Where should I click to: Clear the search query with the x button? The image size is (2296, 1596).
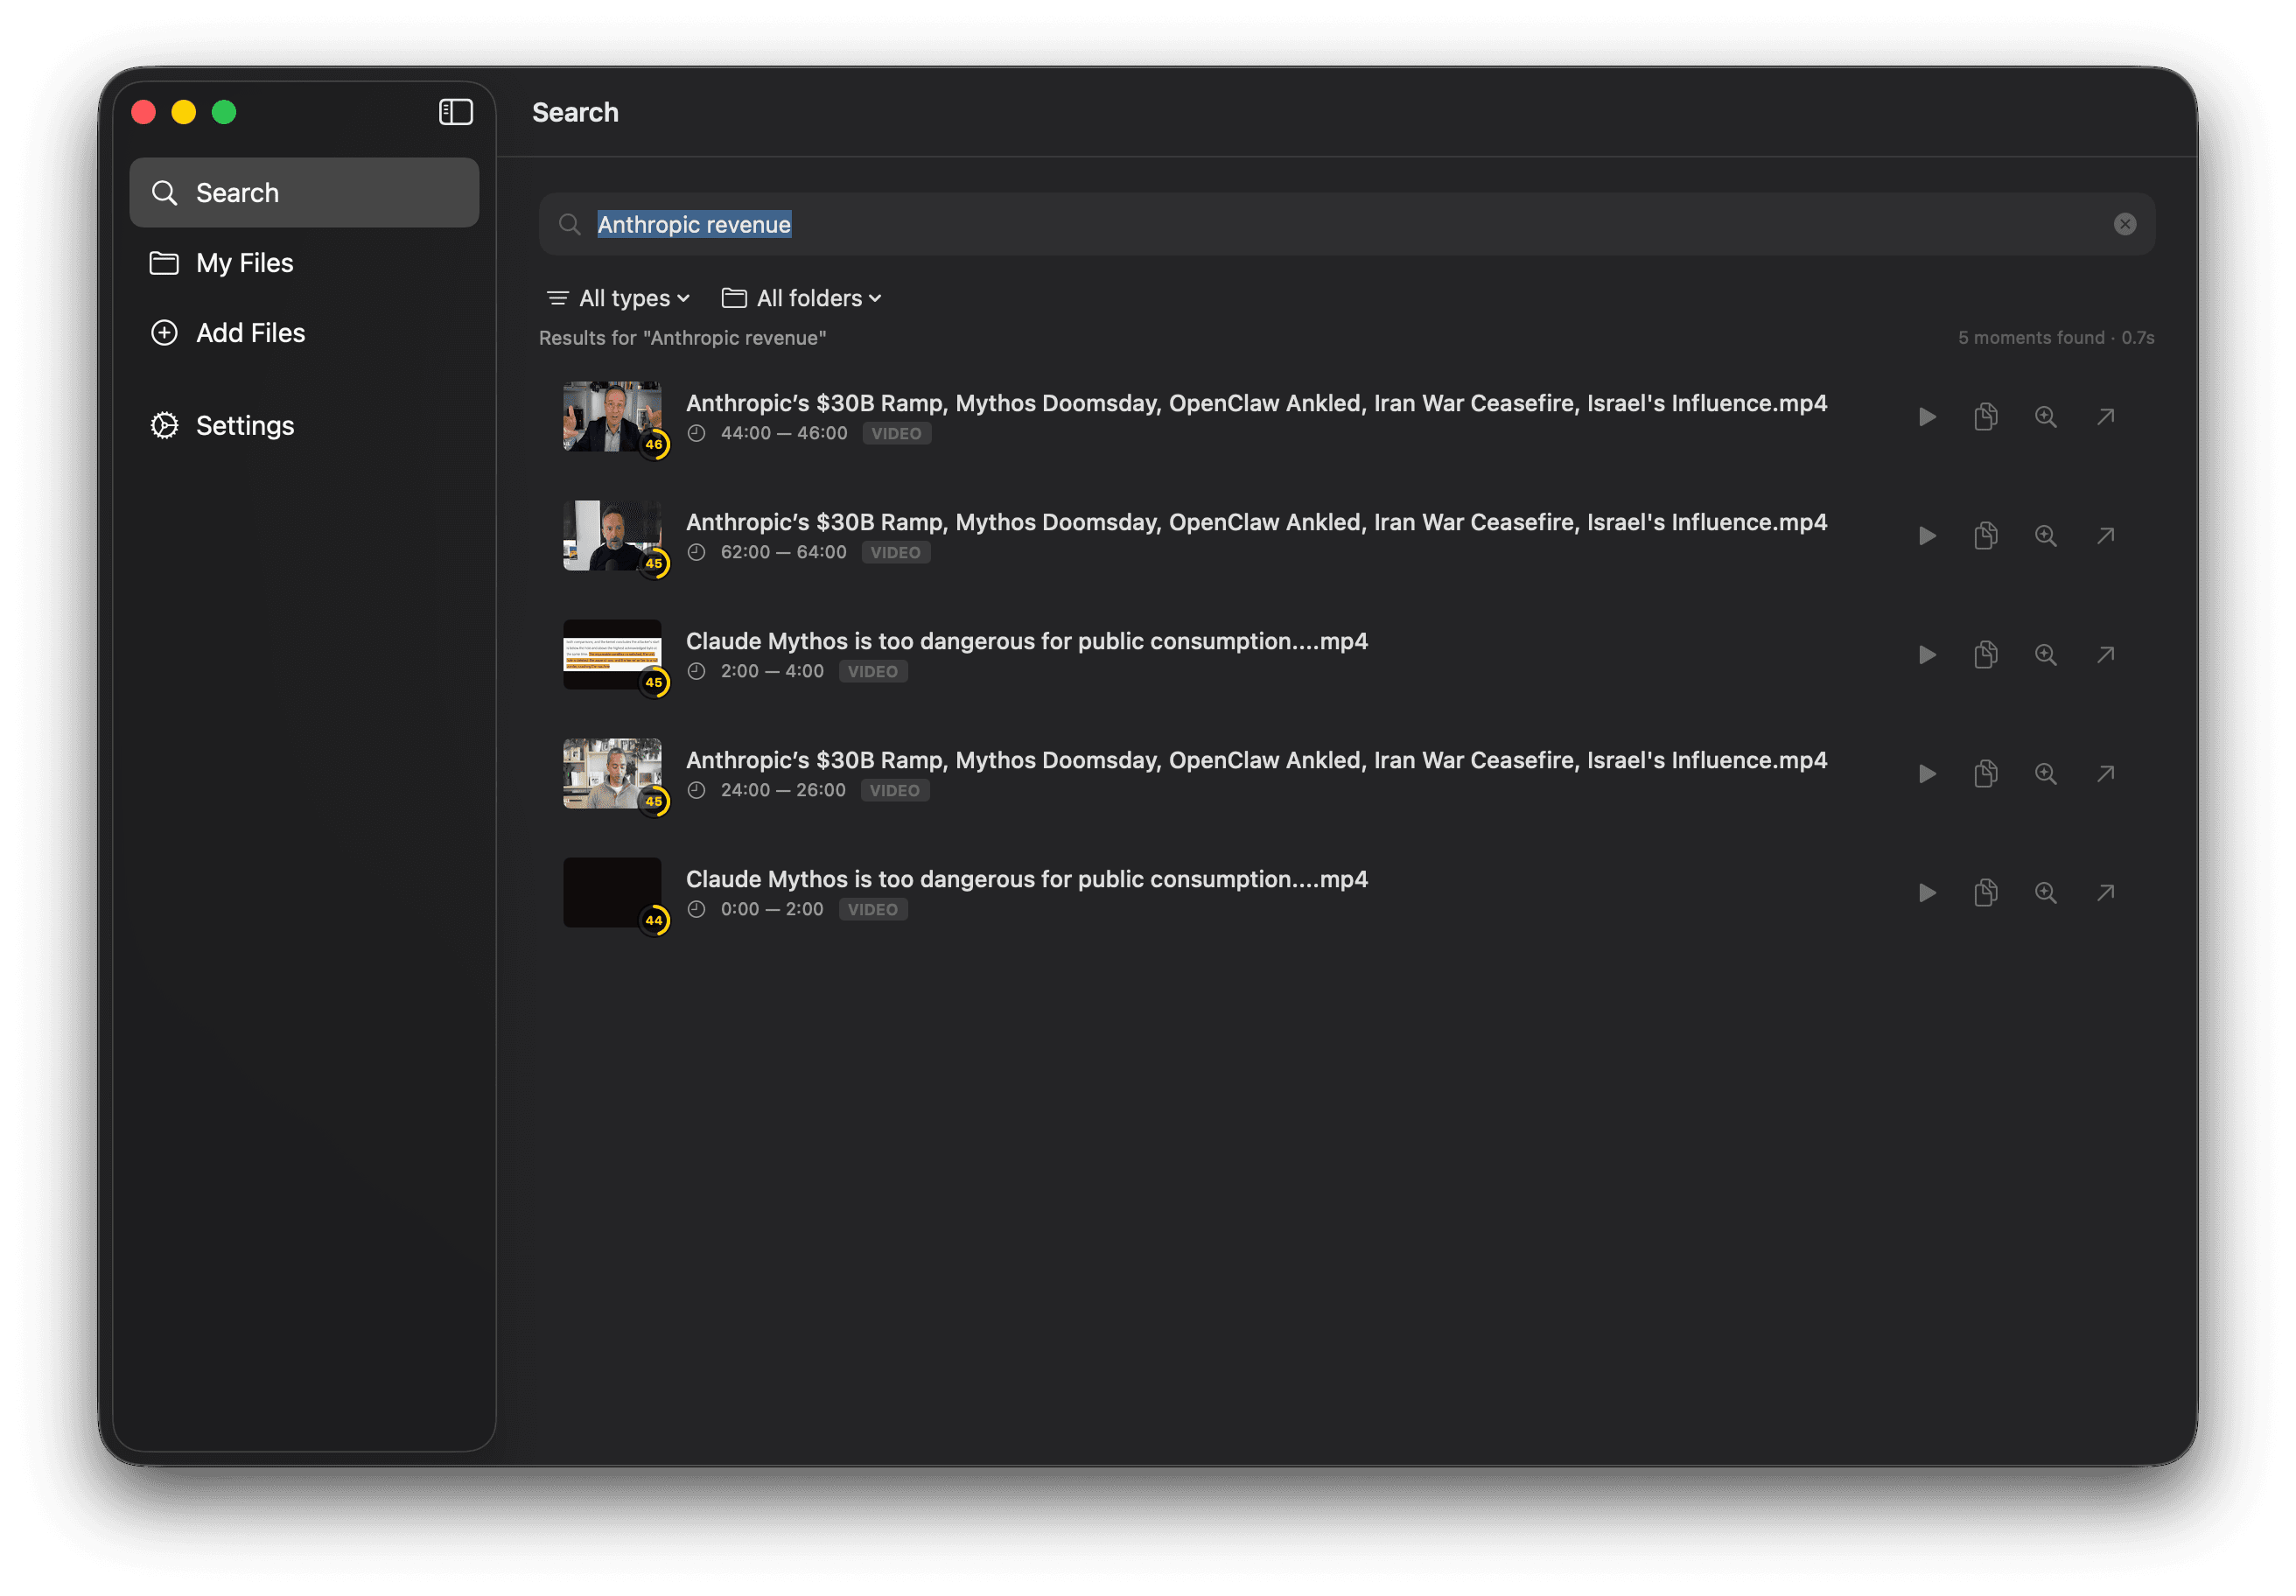point(2124,224)
